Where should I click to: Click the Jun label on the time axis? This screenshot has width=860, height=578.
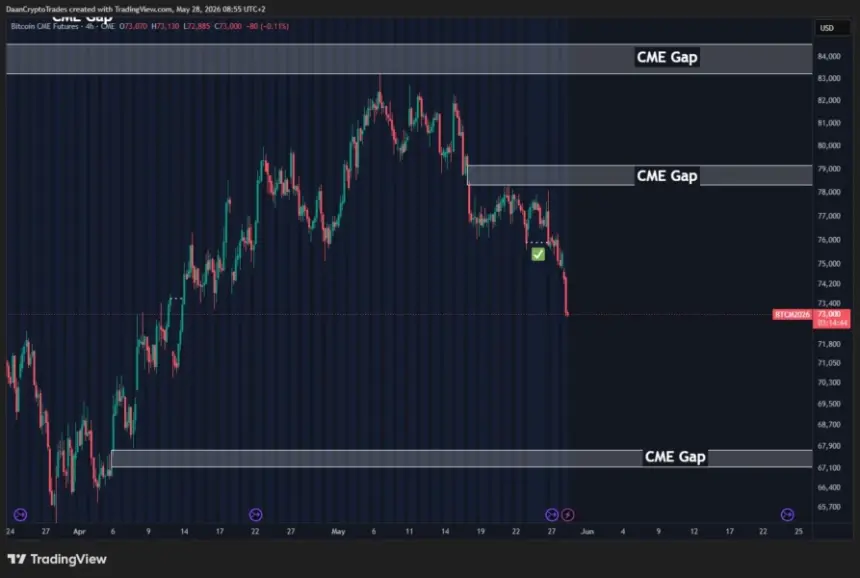[587, 531]
